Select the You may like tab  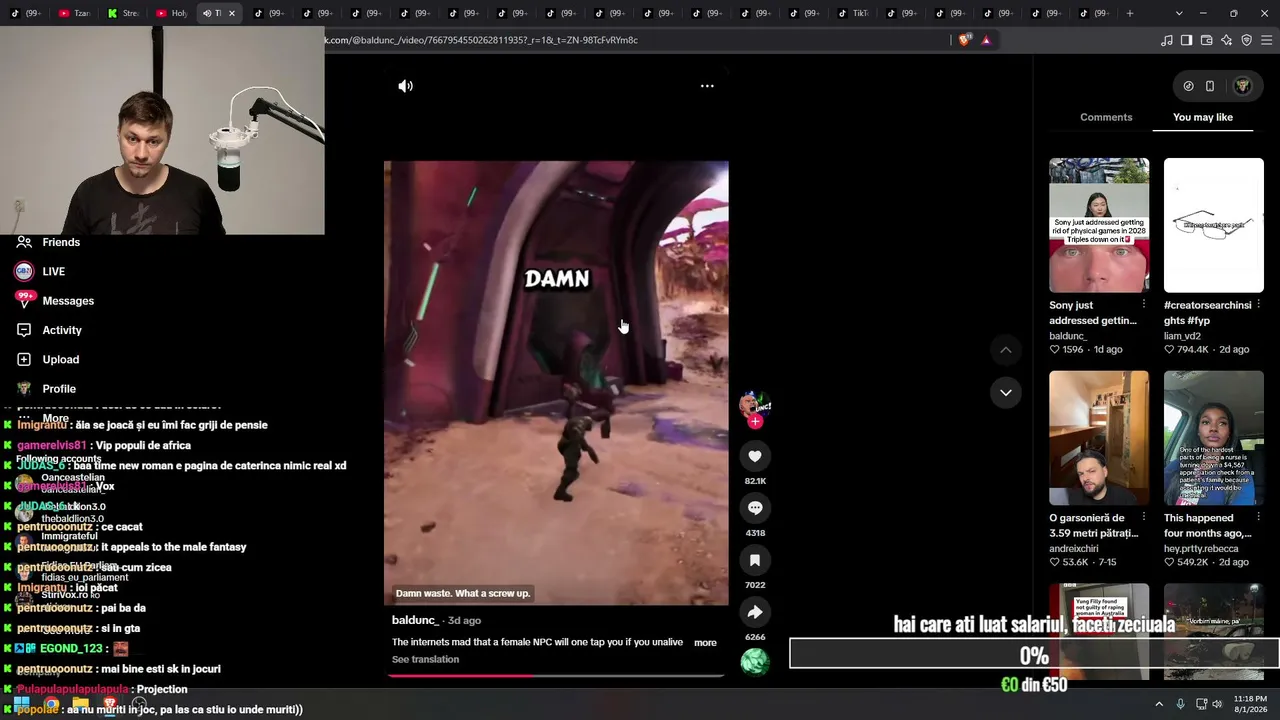1203,117
